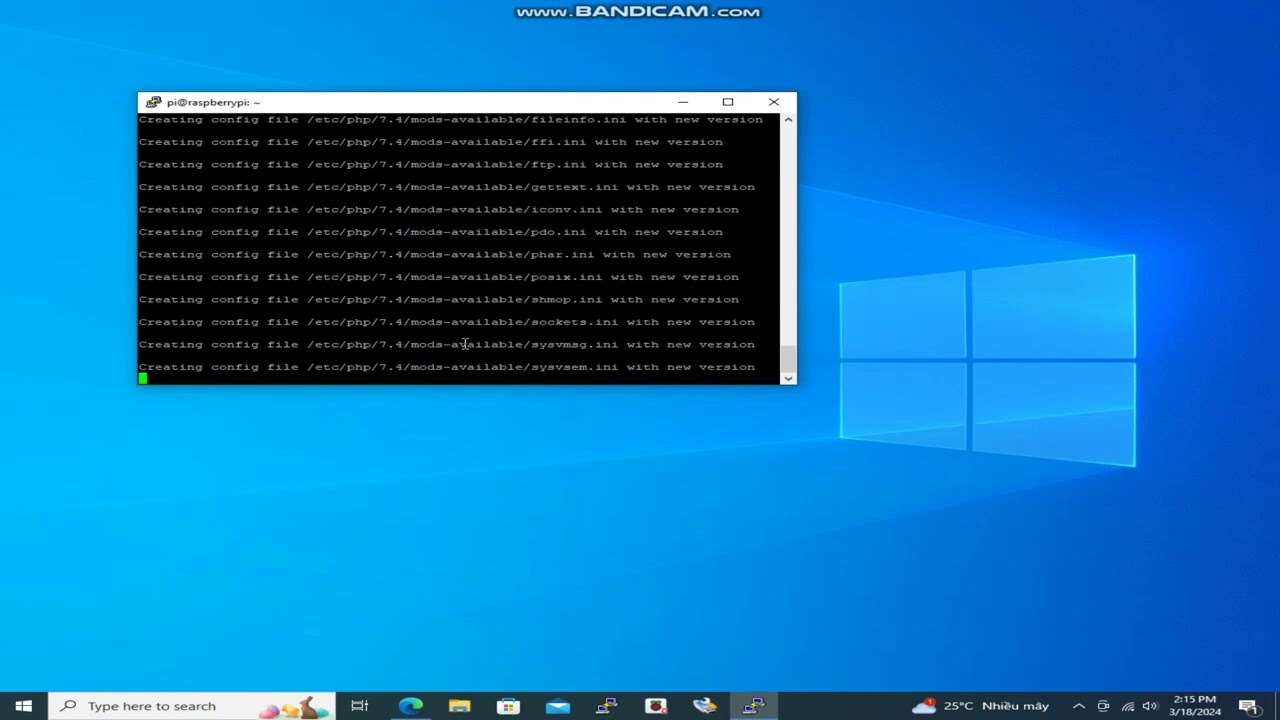Open the Windows Start menu
The height and width of the screenshot is (720, 1280).
pyautogui.click(x=23, y=706)
